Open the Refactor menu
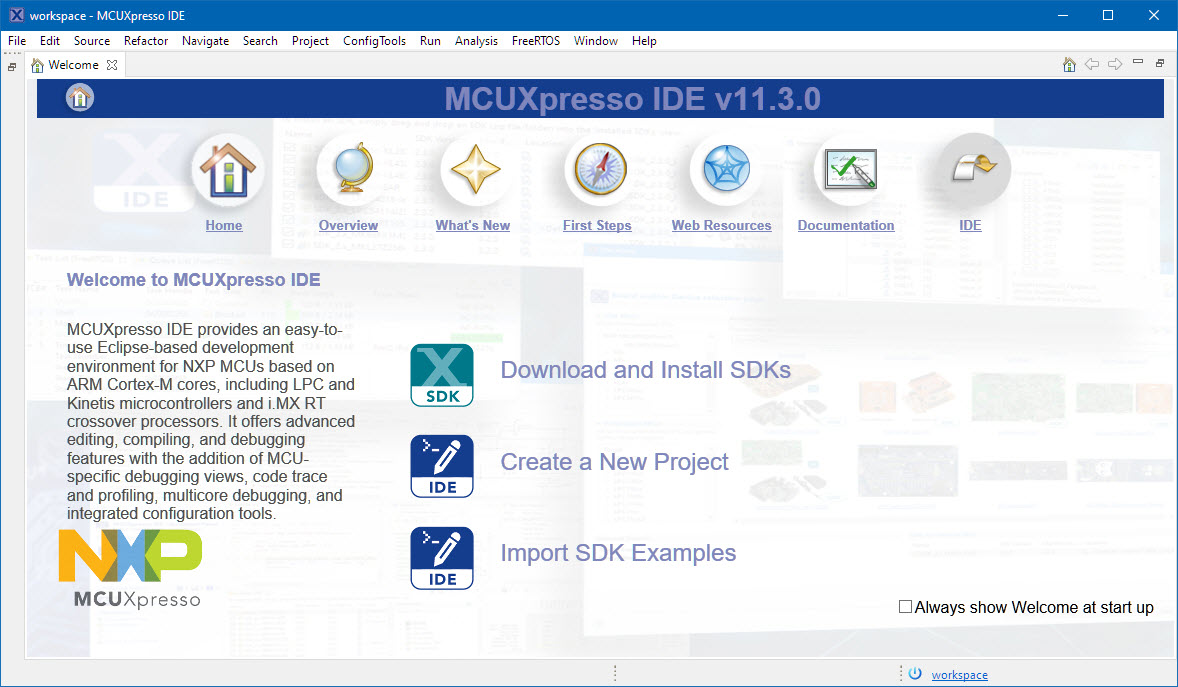The height and width of the screenshot is (687, 1178). [146, 41]
